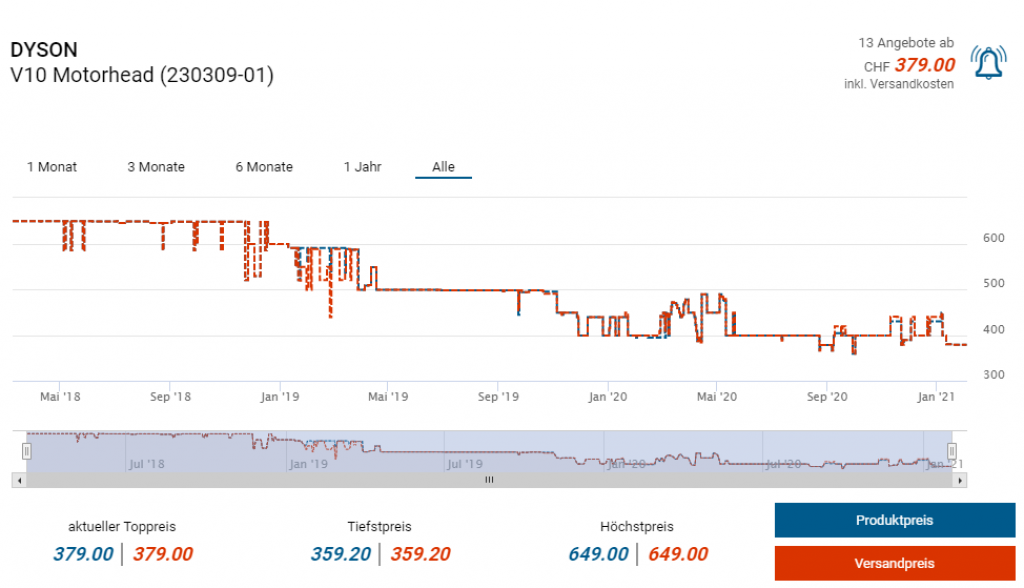Click the navigator's right range handle
1024x588 pixels.
pyautogui.click(x=952, y=451)
